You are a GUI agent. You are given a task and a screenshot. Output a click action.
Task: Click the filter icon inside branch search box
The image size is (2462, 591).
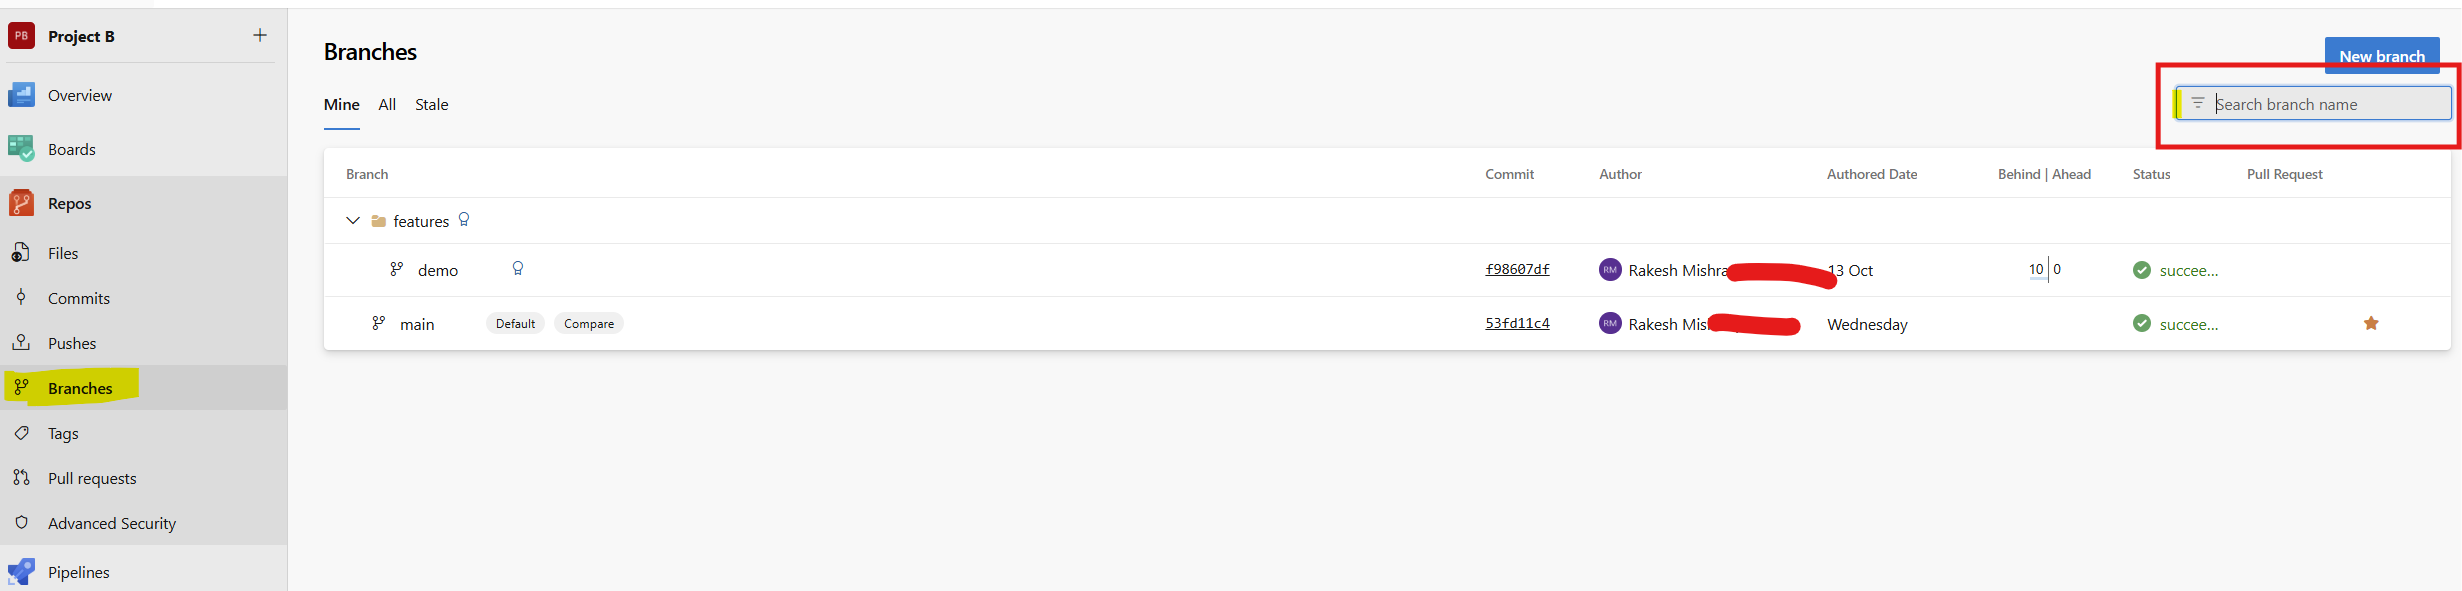coord(2196,103)
